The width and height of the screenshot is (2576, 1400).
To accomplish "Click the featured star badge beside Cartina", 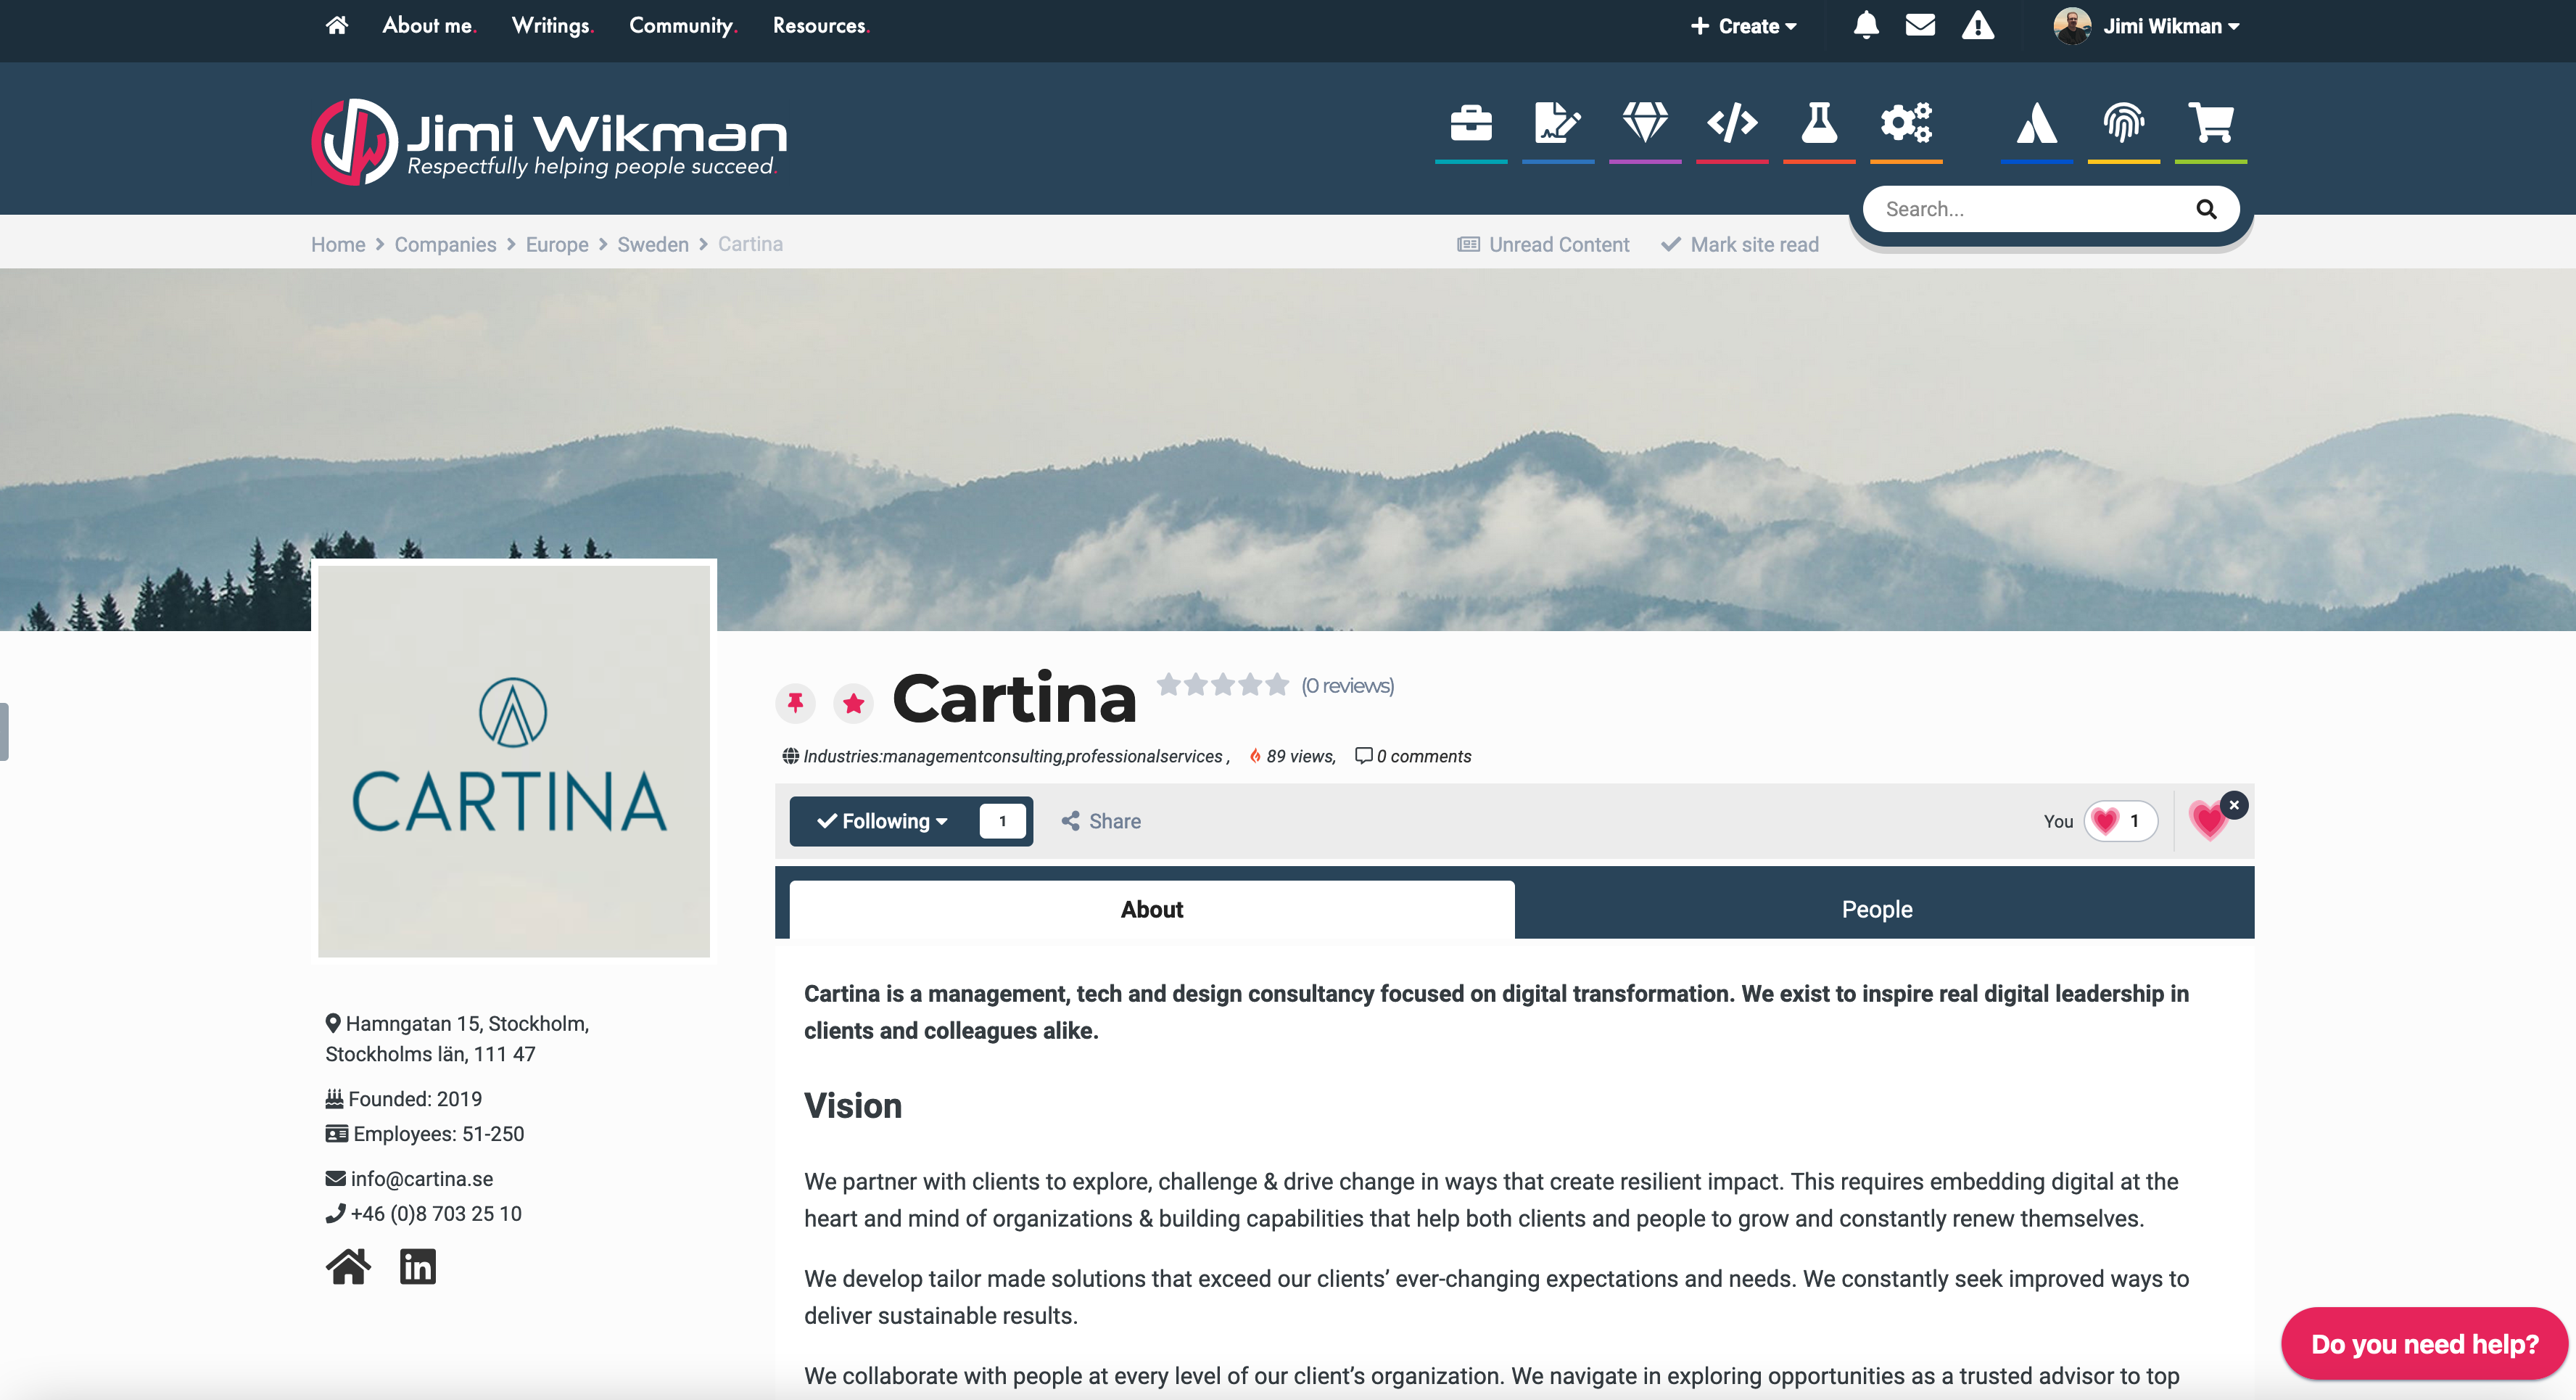I will coord(853,703).
